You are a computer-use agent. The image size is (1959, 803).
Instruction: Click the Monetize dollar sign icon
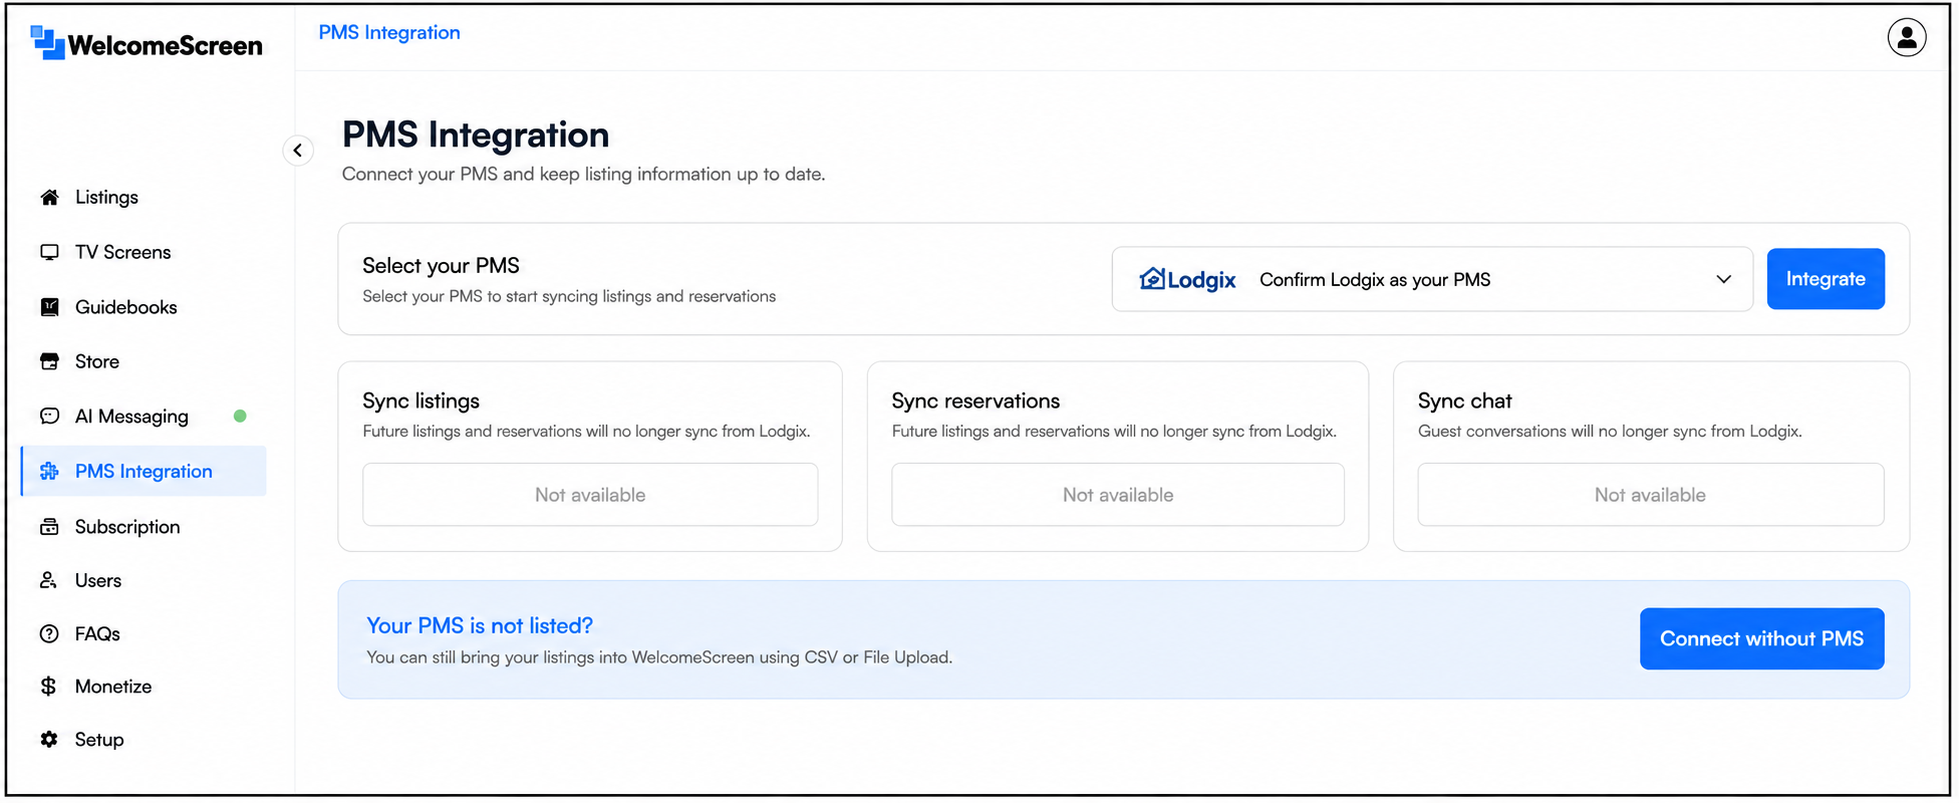49,686
